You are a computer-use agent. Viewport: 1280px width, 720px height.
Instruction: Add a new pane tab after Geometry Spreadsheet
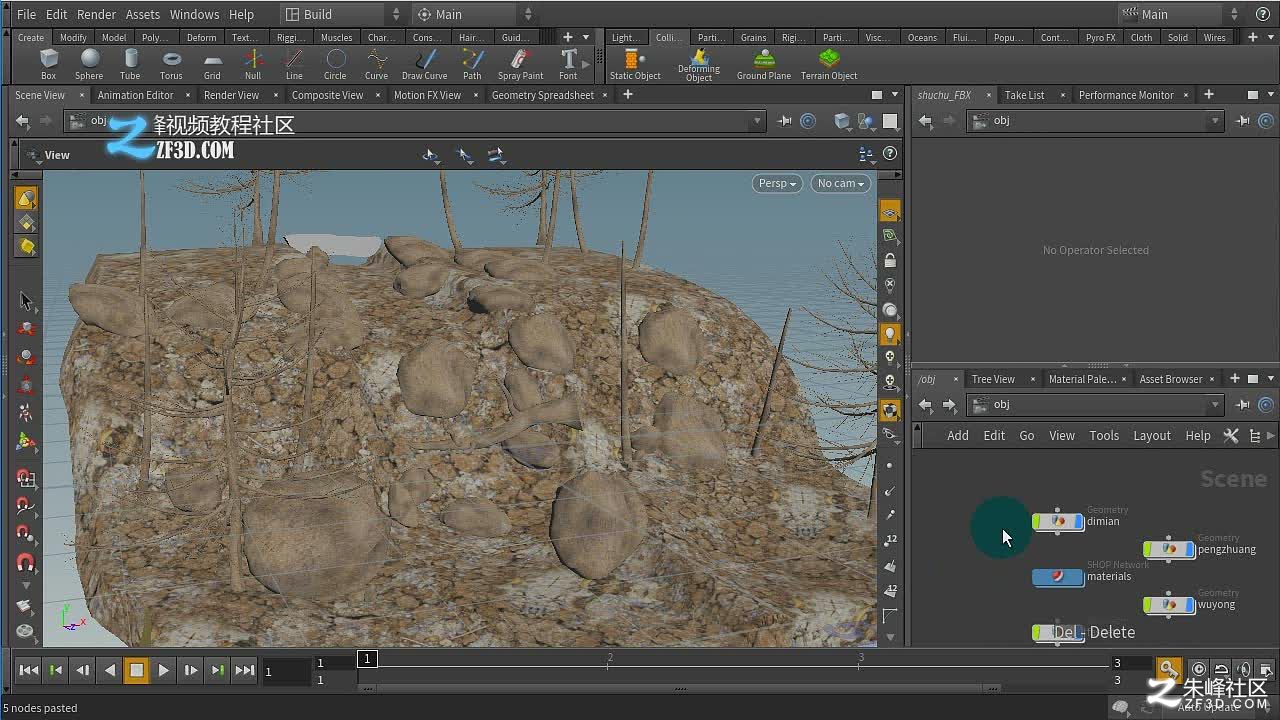click(628, 95)
